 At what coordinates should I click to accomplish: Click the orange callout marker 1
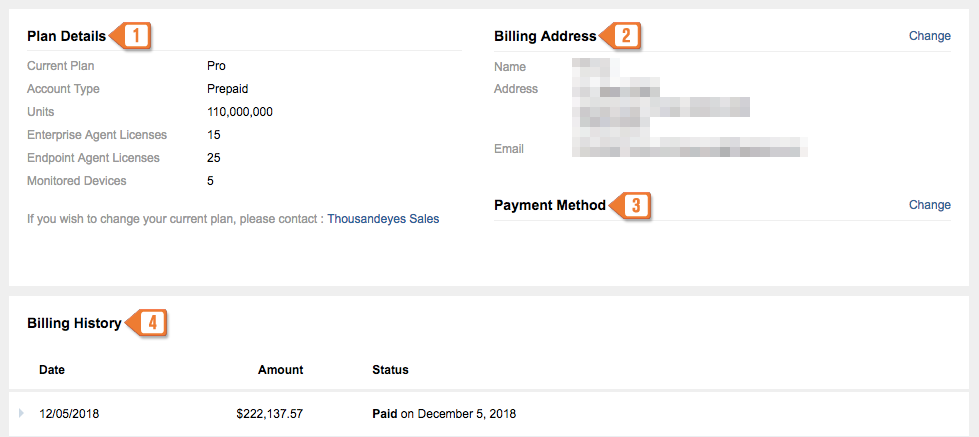pos(130,36)
